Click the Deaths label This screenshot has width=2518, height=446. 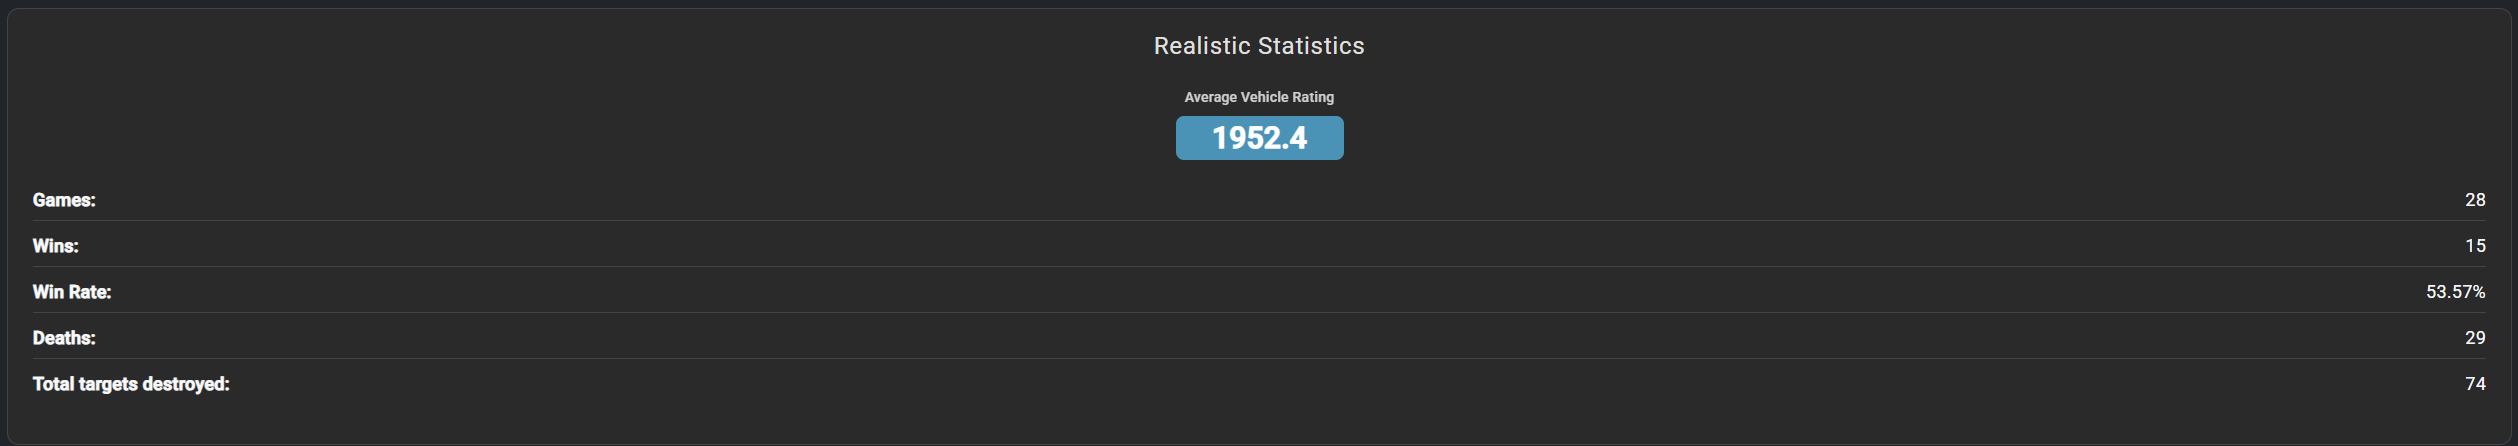click(x=64, y=338)
